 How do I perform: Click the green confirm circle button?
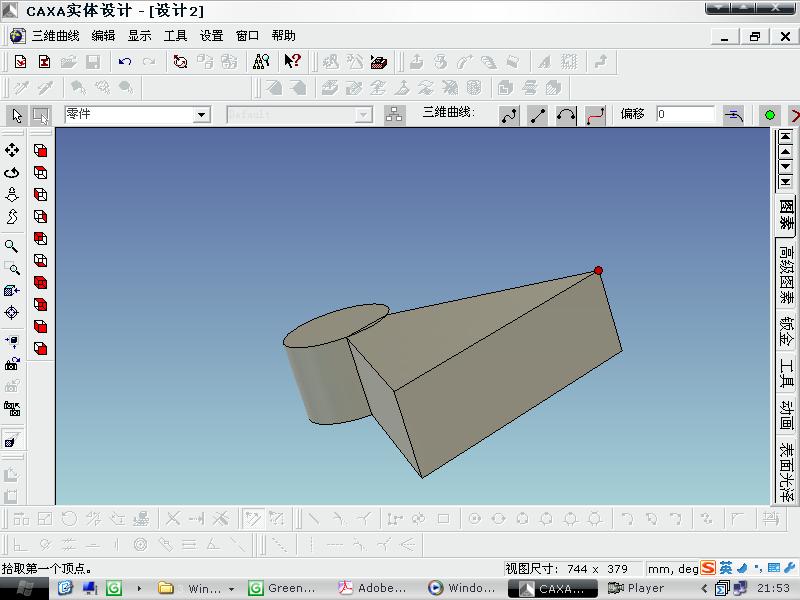[770, 115]
